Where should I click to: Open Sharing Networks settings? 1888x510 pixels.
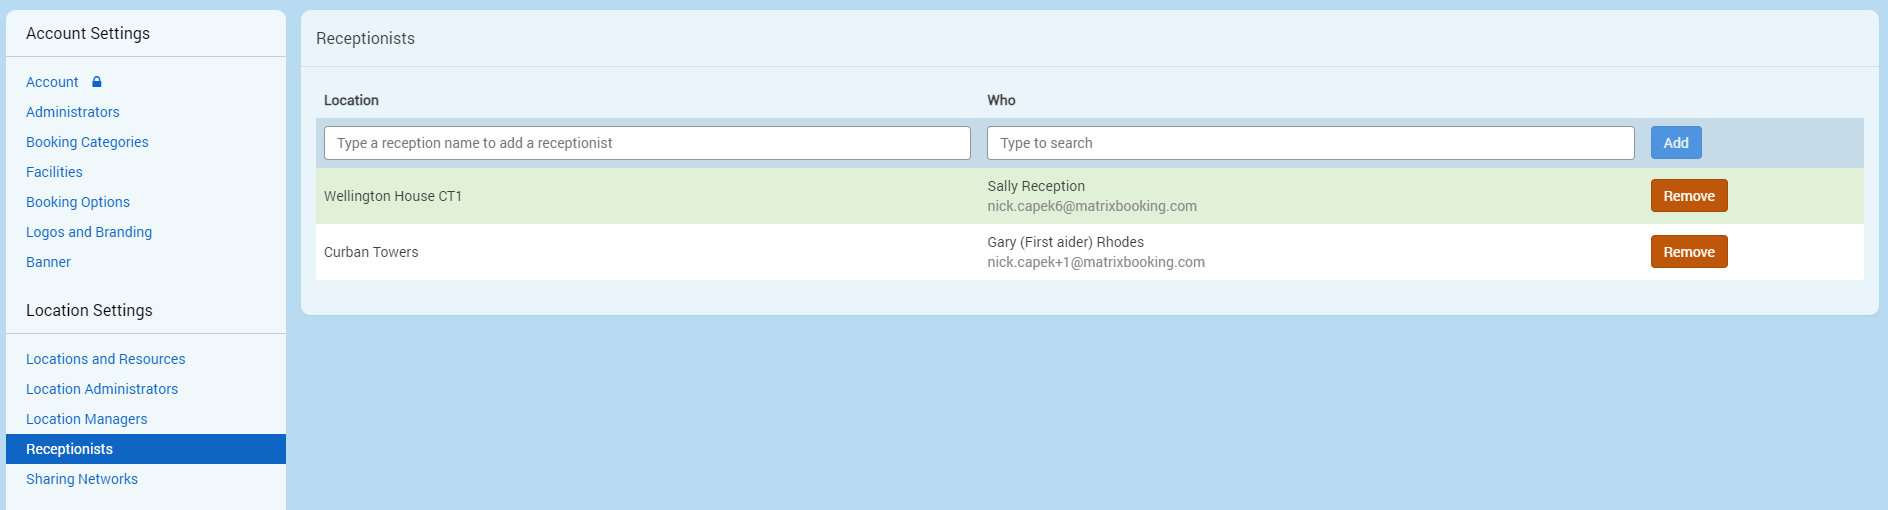click(x=82, y=479)
